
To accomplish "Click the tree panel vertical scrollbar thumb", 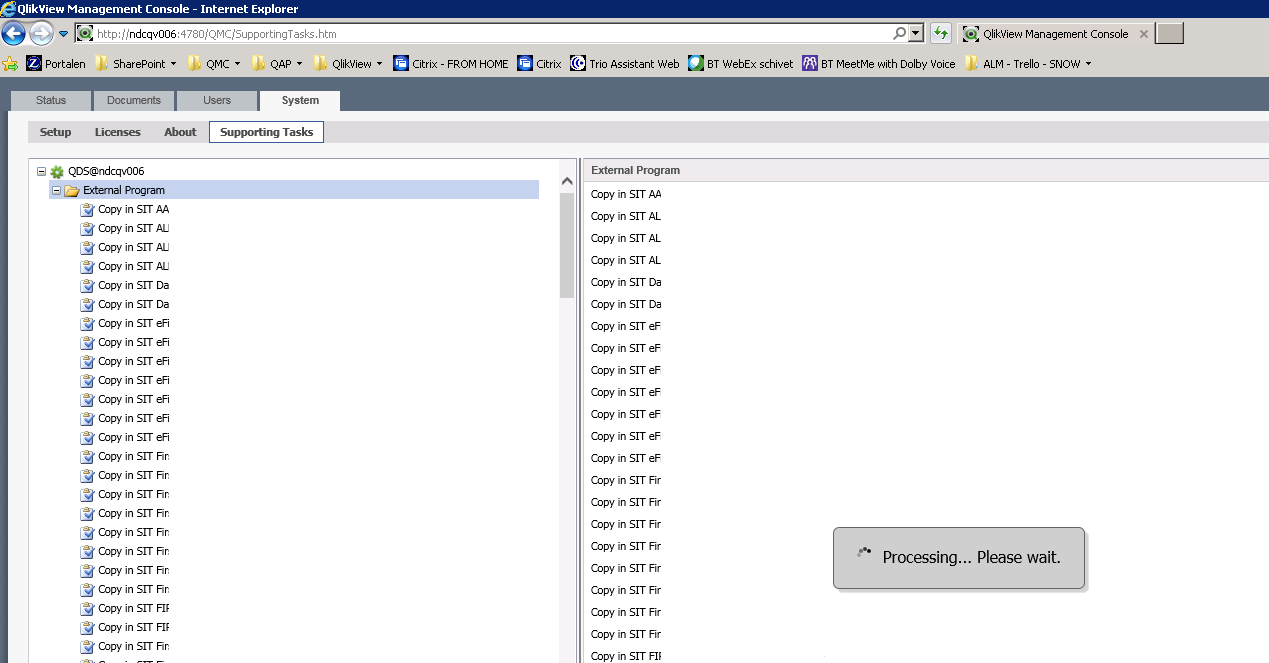I will tap(567, 245).
